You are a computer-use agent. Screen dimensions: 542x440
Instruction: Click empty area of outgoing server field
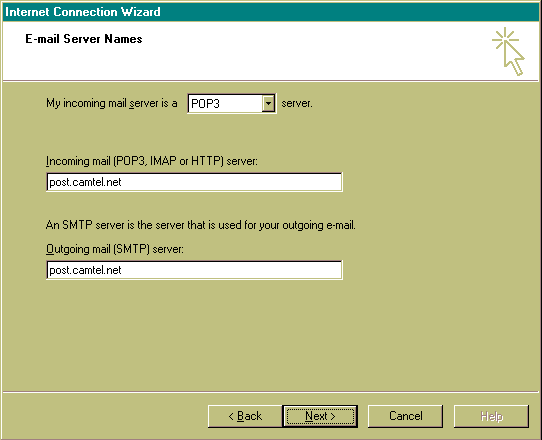click(232, 270)
